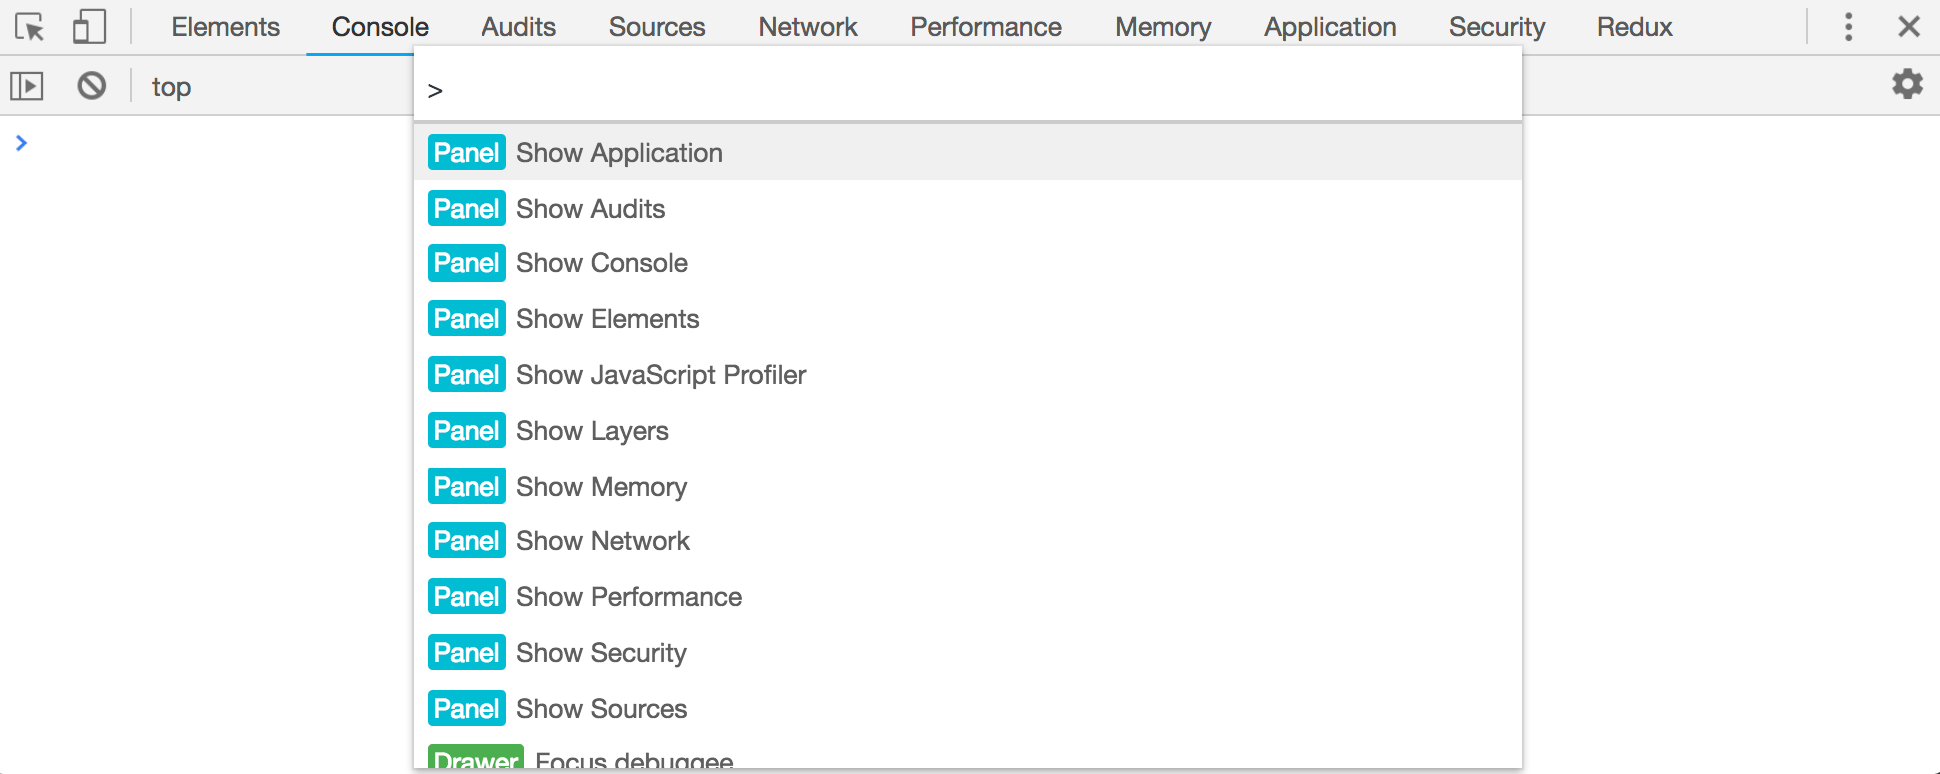Clear console with the ban icon

coord(92,86)
